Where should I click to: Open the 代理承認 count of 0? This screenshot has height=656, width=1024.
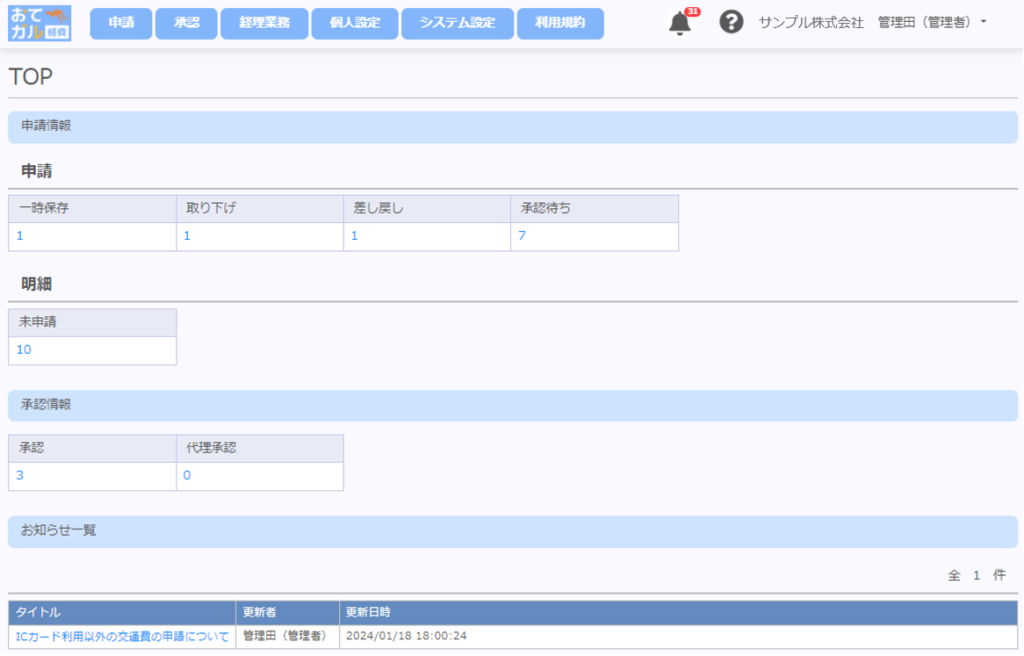(x=187, y=476)
